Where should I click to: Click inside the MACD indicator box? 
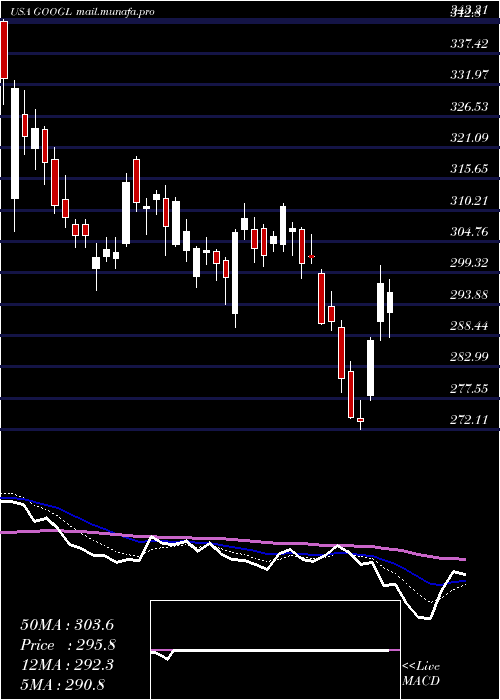275,650
